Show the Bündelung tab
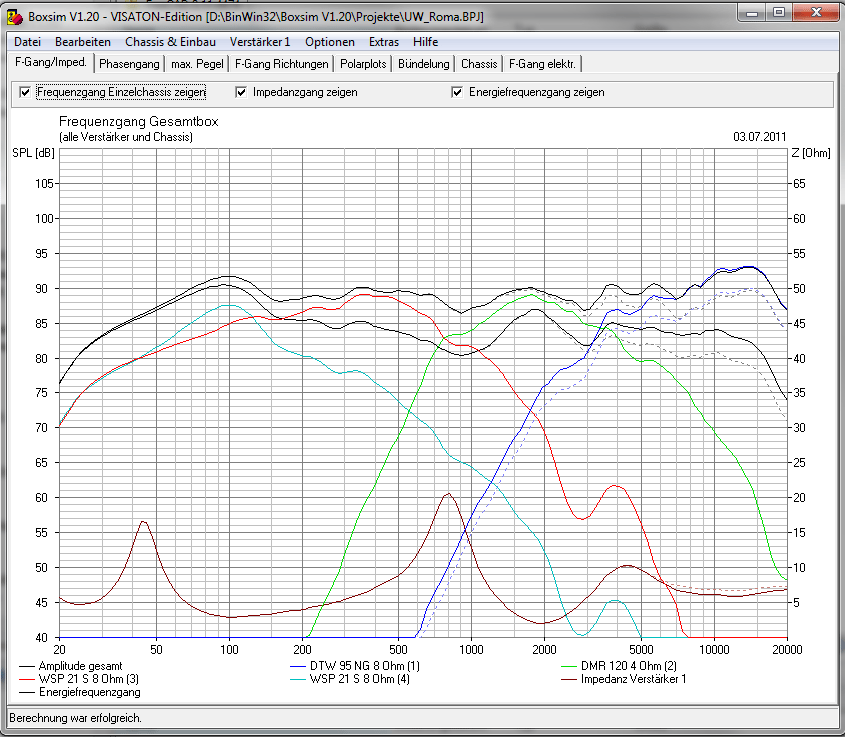Viewport: 845px width, 737px height. pos(423,64)
